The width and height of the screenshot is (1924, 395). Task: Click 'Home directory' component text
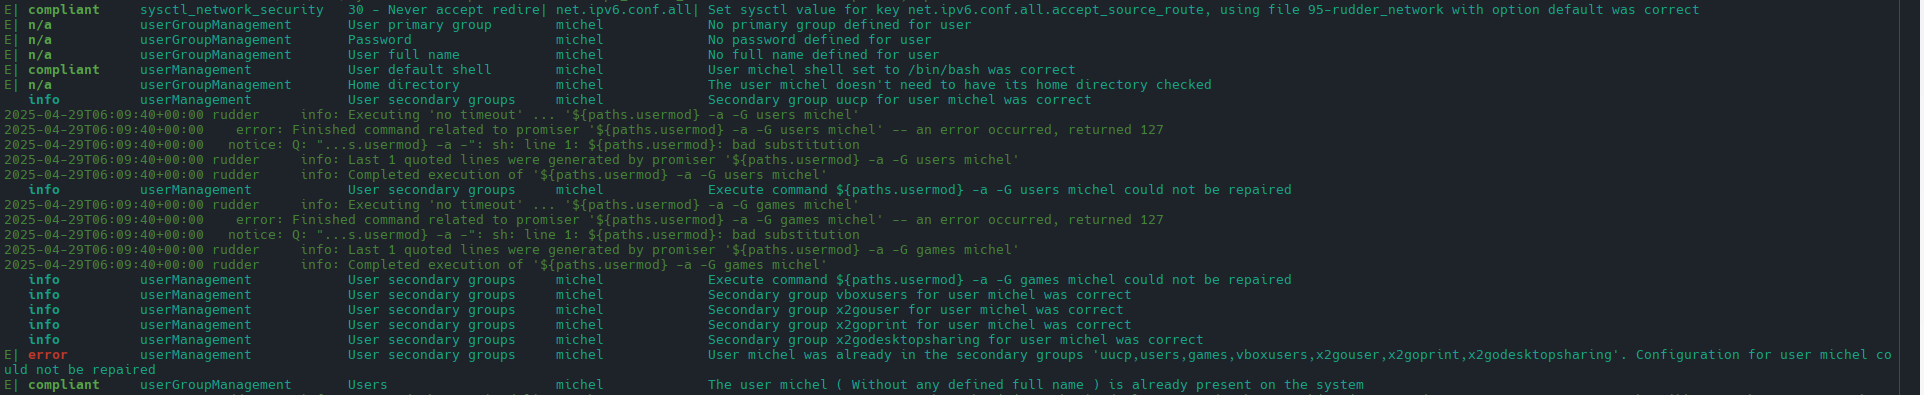coord(404,85)
